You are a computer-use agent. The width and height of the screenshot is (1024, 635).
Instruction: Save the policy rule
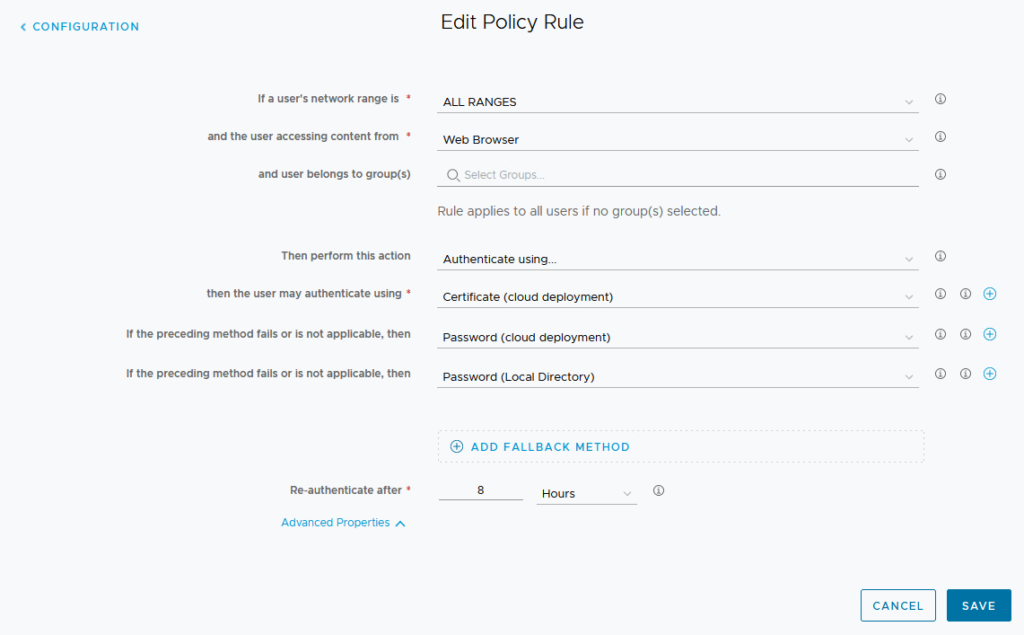click(x=978, y=605)
